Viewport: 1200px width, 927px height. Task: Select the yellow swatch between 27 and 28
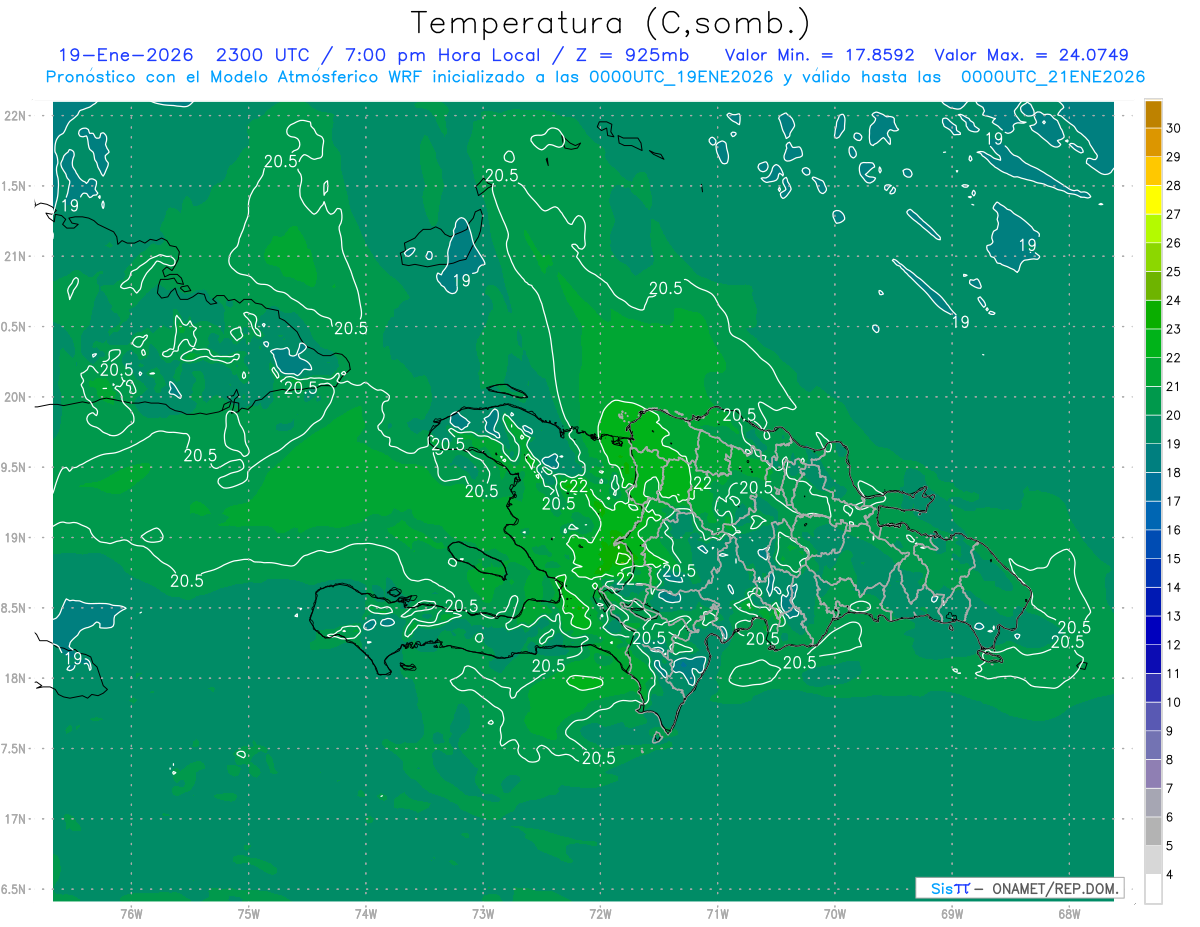[x=1153, y=200]
